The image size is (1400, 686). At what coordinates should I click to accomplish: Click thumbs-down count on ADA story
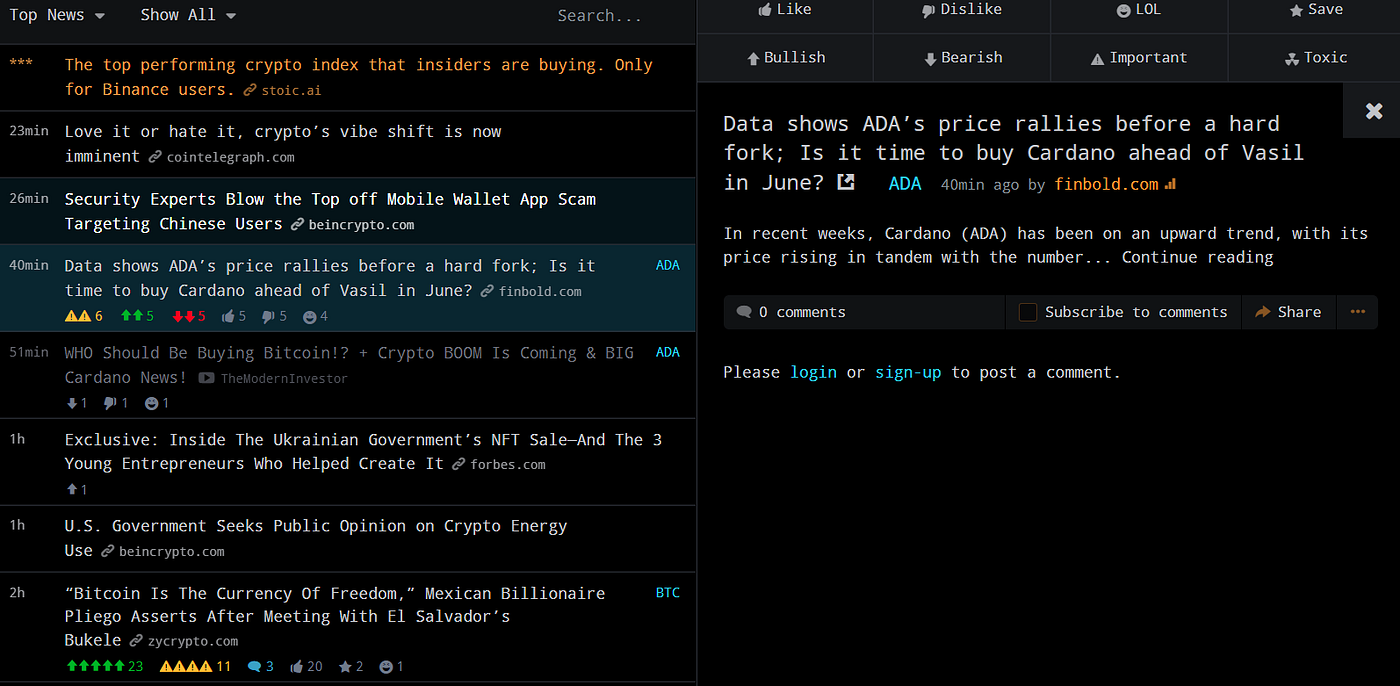(274, 316)
